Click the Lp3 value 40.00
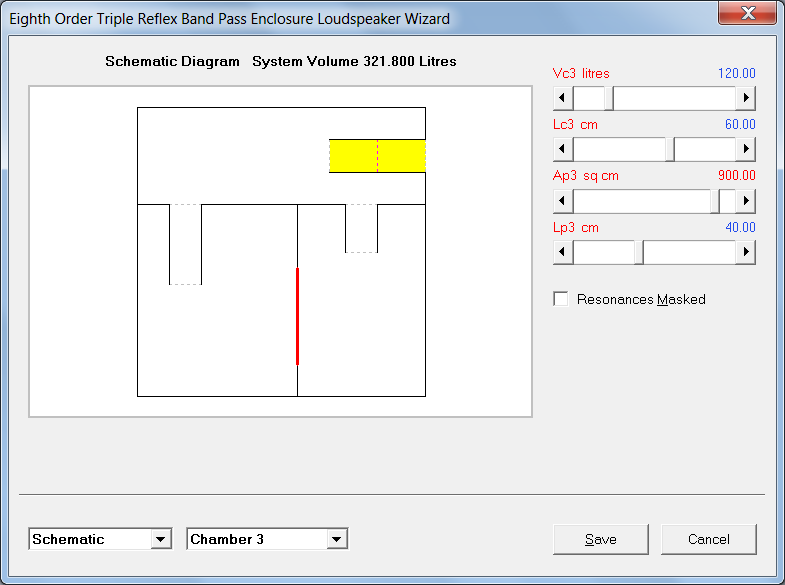 click(x=740, y=227)
